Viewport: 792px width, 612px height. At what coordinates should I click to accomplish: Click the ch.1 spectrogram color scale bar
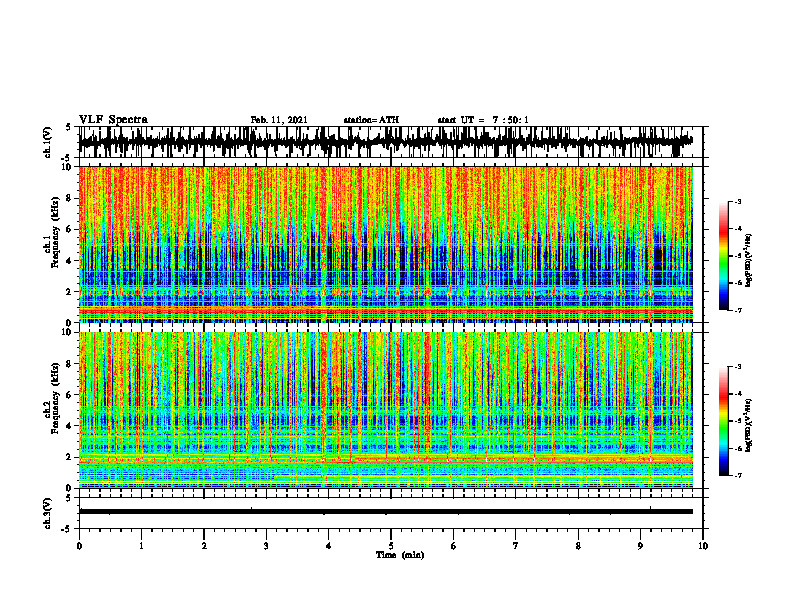pos(724,256)
